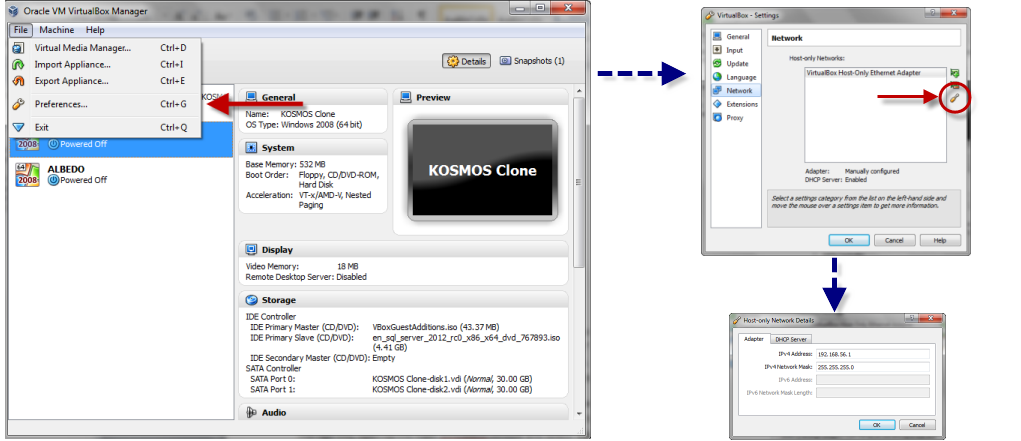
Task: Click the Storage section disk icon
Action: tap(251, 300)
